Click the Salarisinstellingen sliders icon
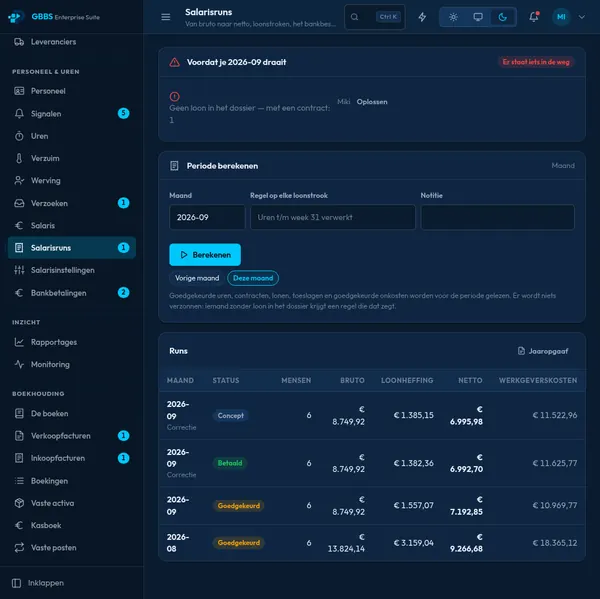This screenshot has height=599, width=600. pyautogui.click(x=19, y=270)
